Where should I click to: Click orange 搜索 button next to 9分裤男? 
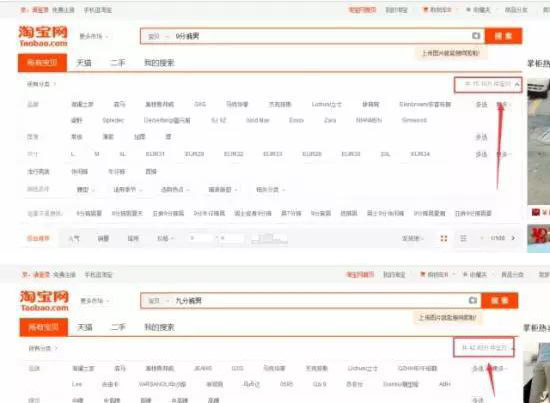point(503,36)
